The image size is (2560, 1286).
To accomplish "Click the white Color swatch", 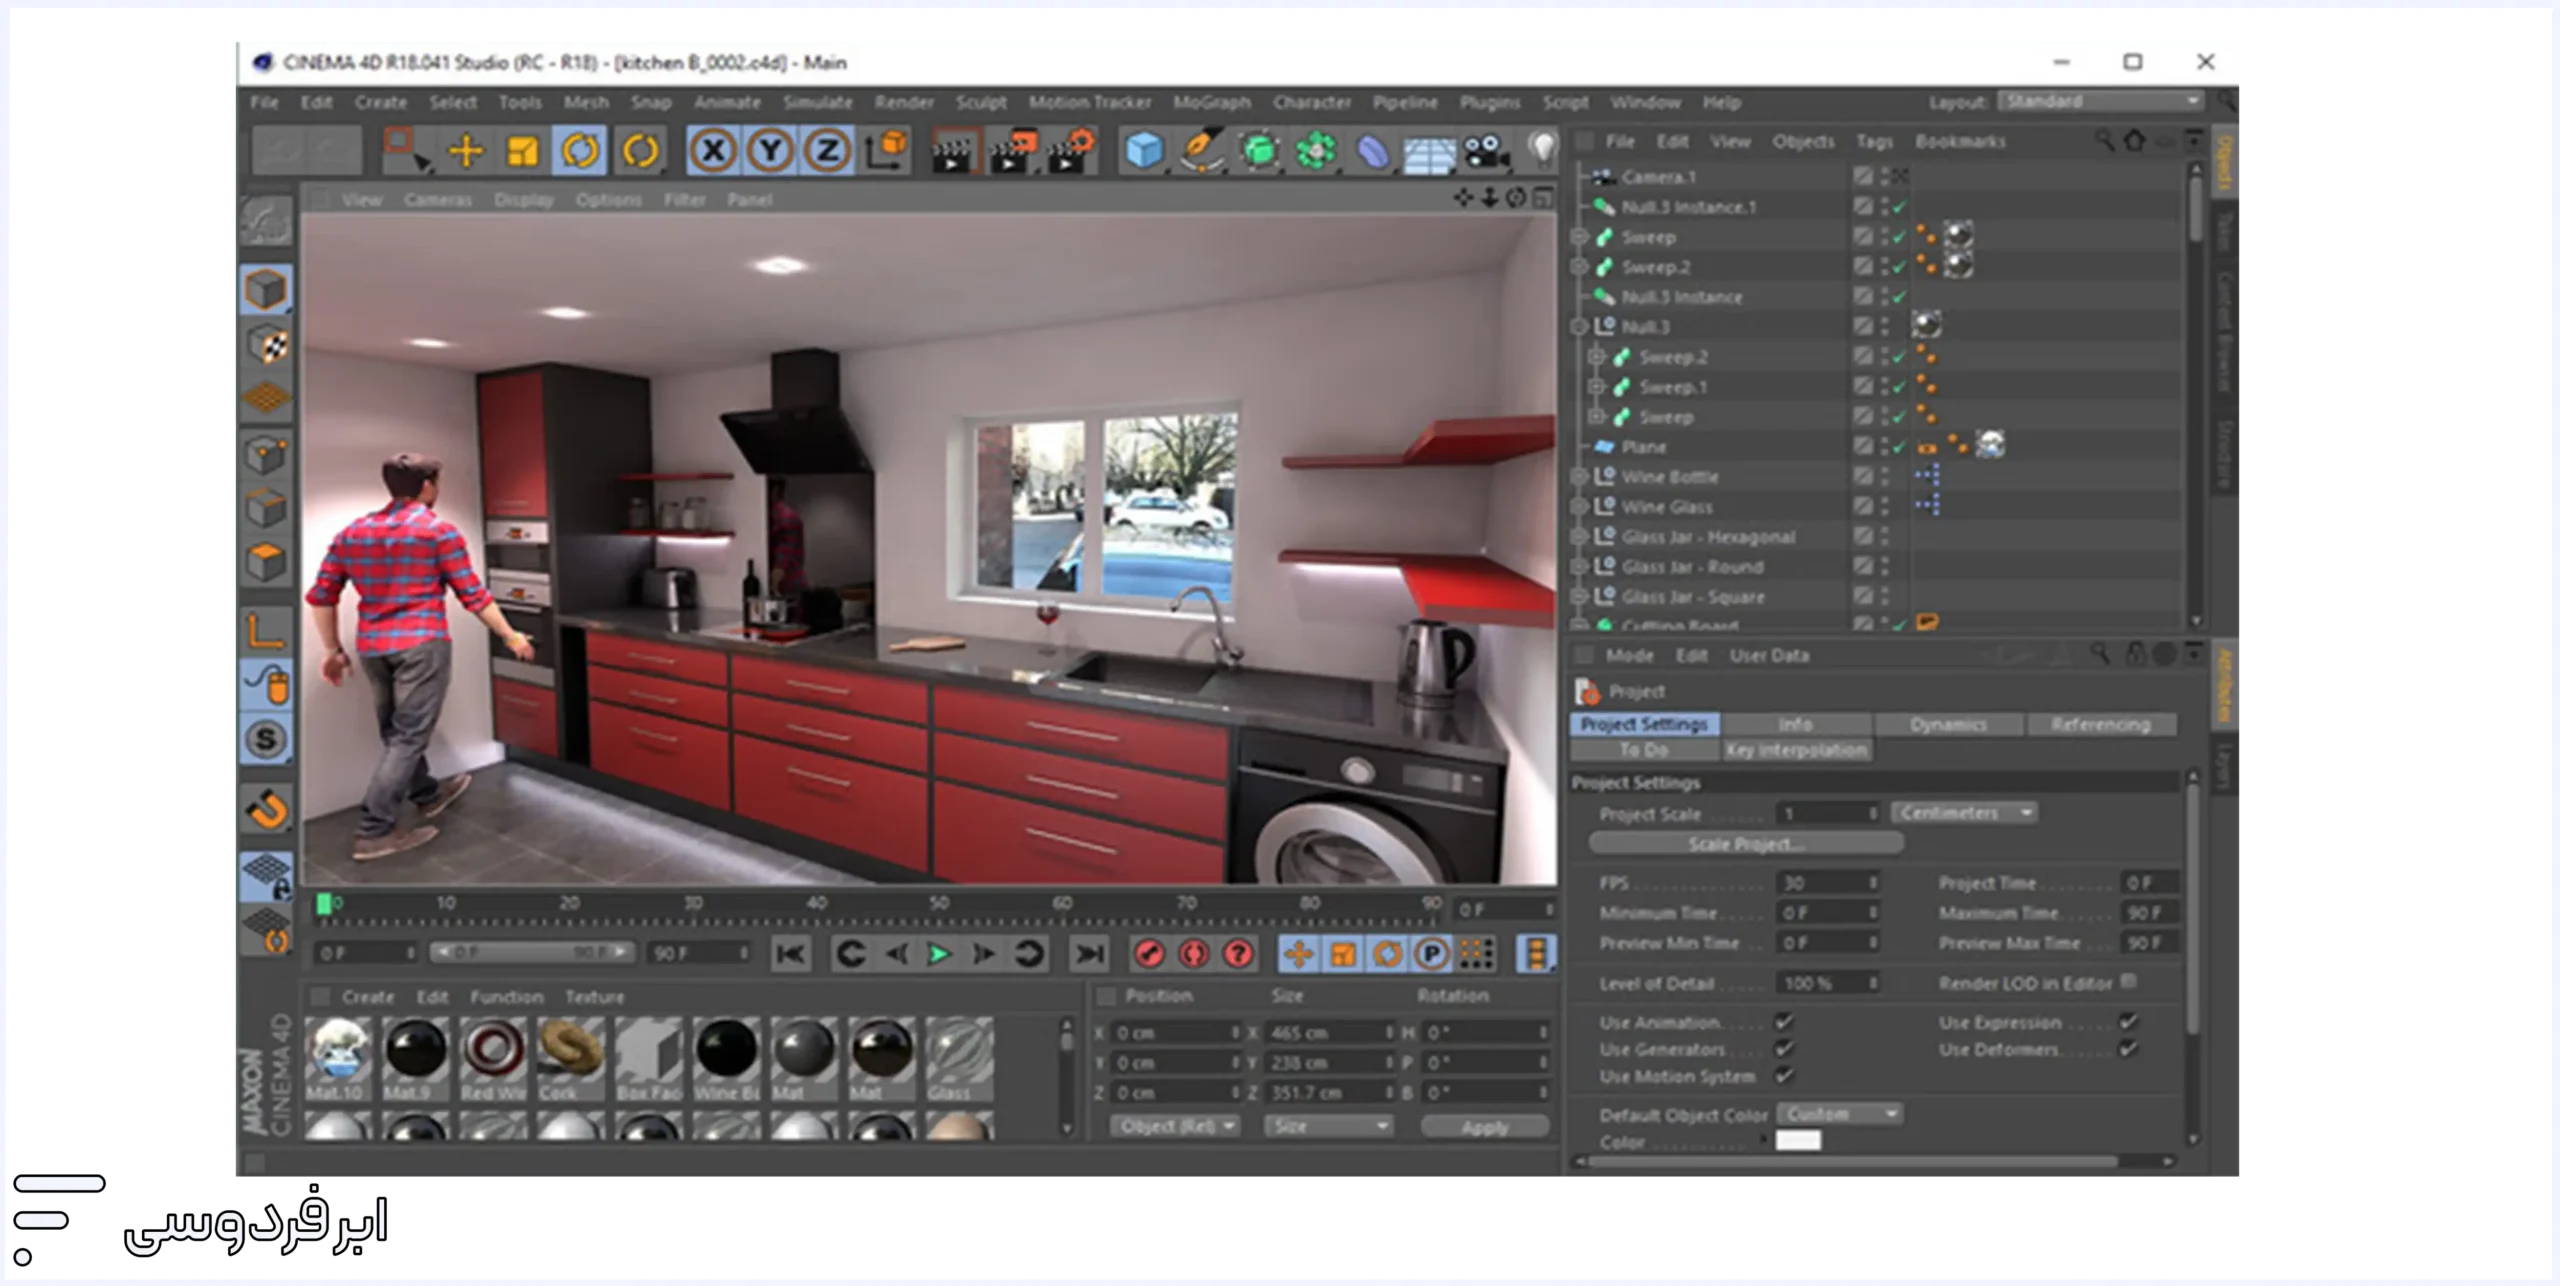I will point(1800,1139).
